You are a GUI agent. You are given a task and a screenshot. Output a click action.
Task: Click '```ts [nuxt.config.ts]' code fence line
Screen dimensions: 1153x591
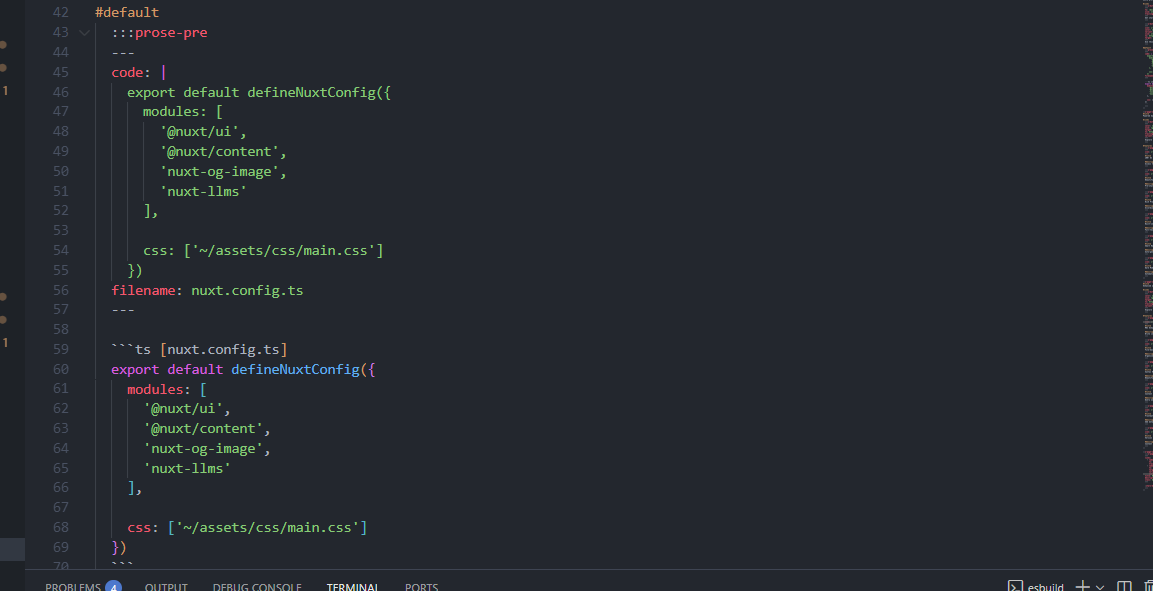click(199, 349)
